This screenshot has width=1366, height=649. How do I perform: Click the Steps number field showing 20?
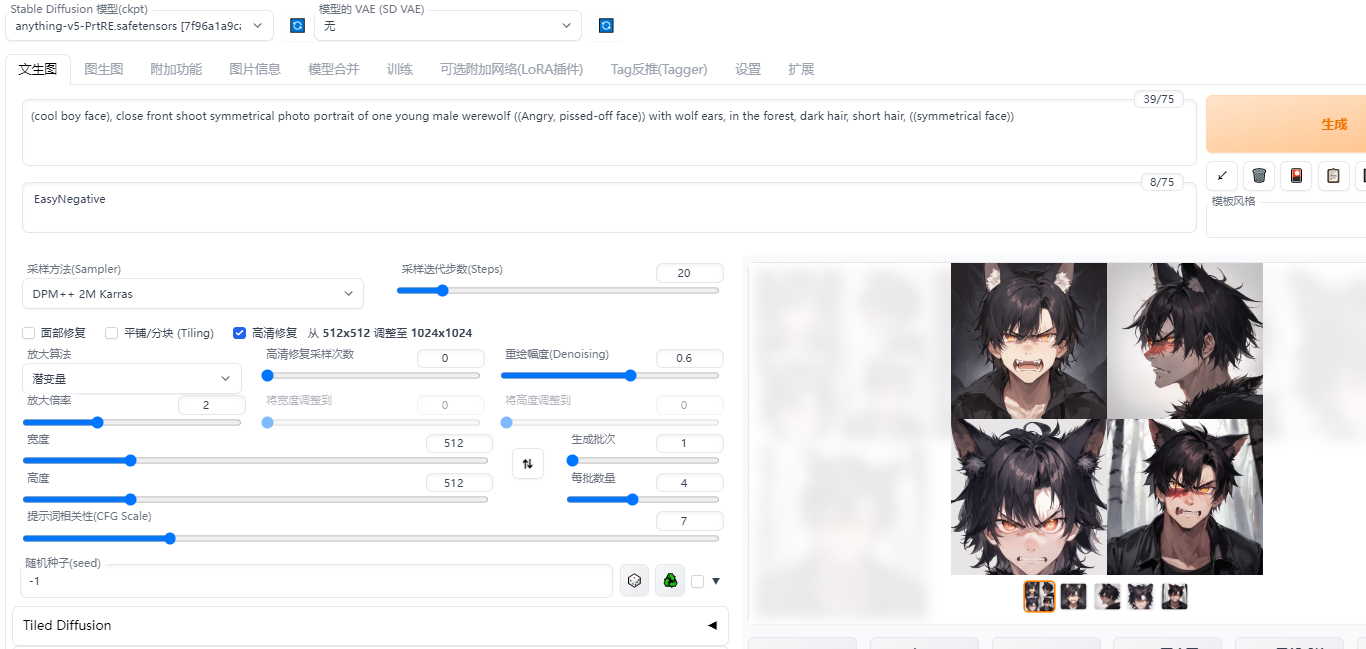(x=690, y=273)
